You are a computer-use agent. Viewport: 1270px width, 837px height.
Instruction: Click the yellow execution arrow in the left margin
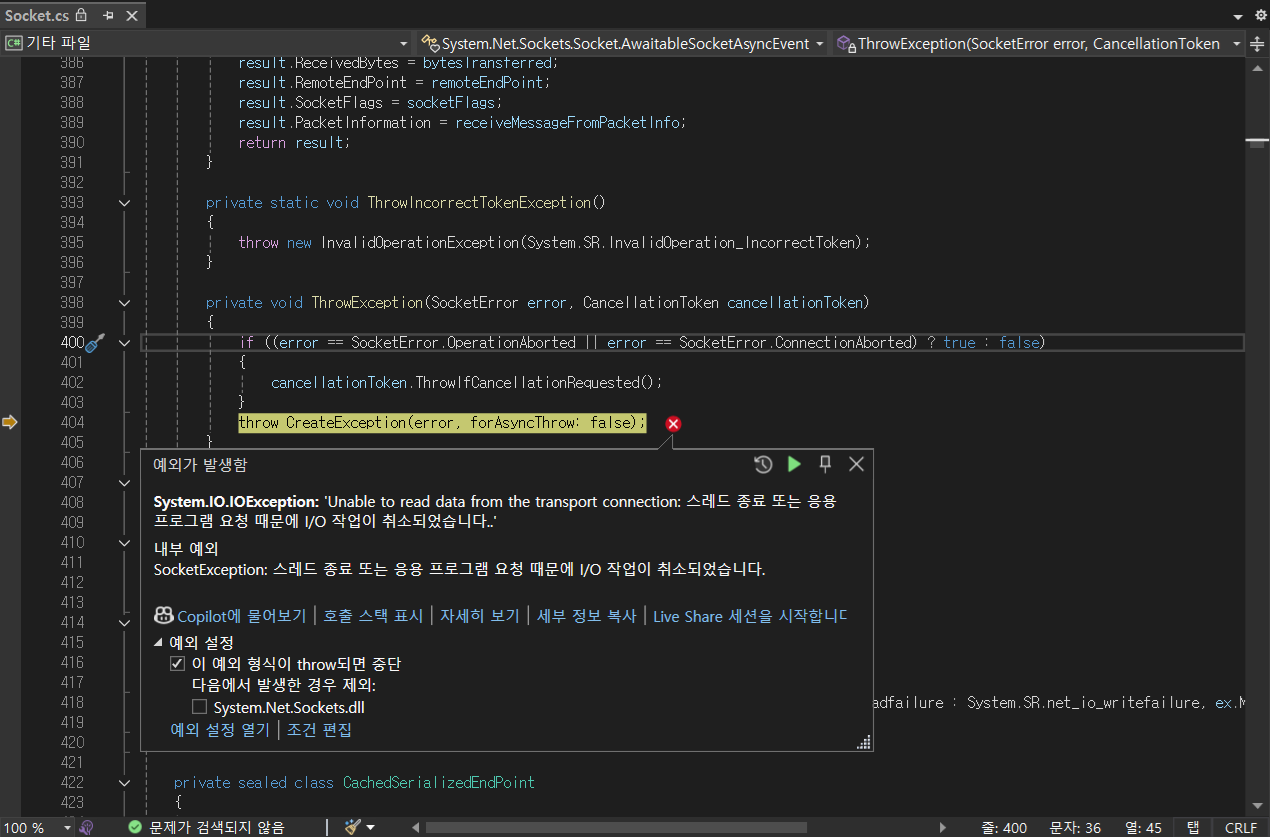(x=11, y=422)
